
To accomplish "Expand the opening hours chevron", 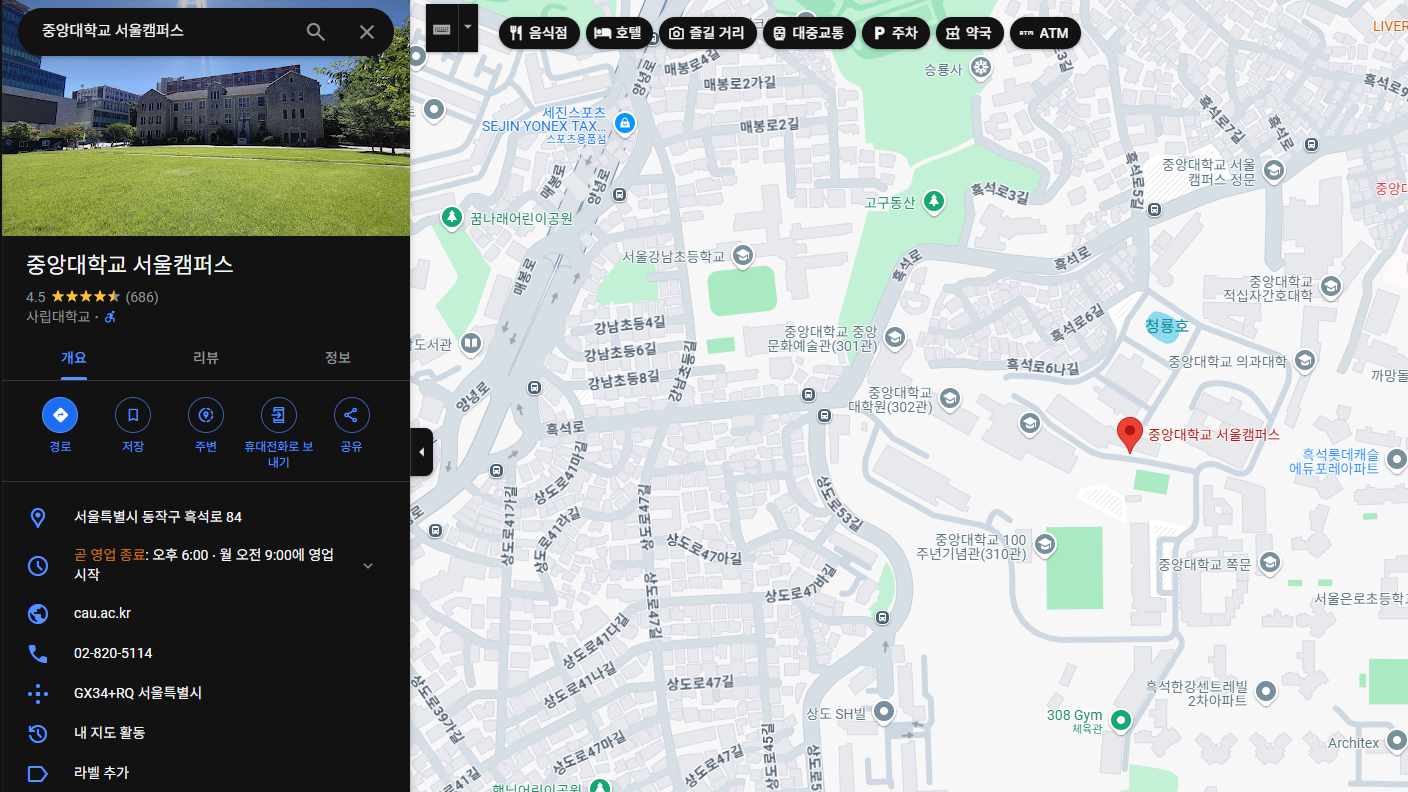I will (x=368, y=566).
